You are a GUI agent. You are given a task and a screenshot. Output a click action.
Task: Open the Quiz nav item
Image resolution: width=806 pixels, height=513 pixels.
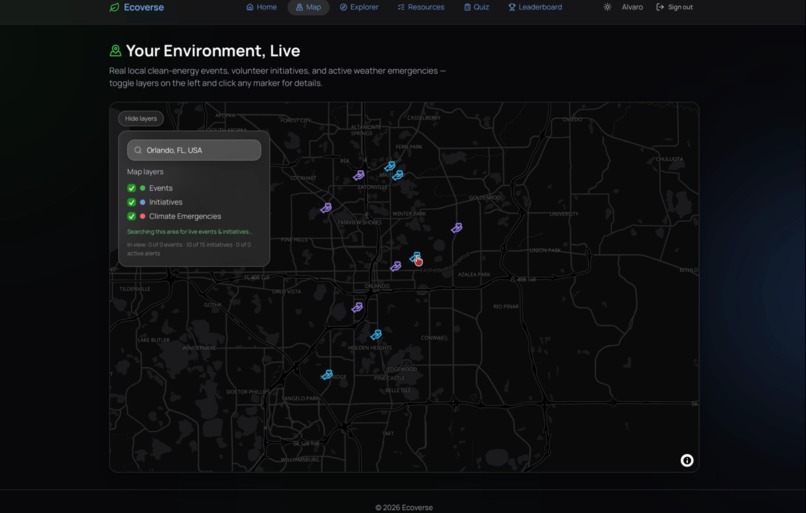click(x=477, y=7)
